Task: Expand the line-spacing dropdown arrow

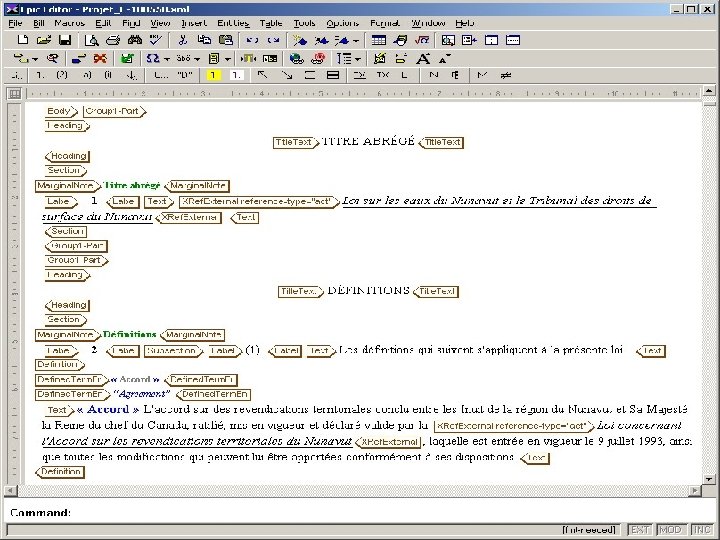Action: tap(358, 59)
